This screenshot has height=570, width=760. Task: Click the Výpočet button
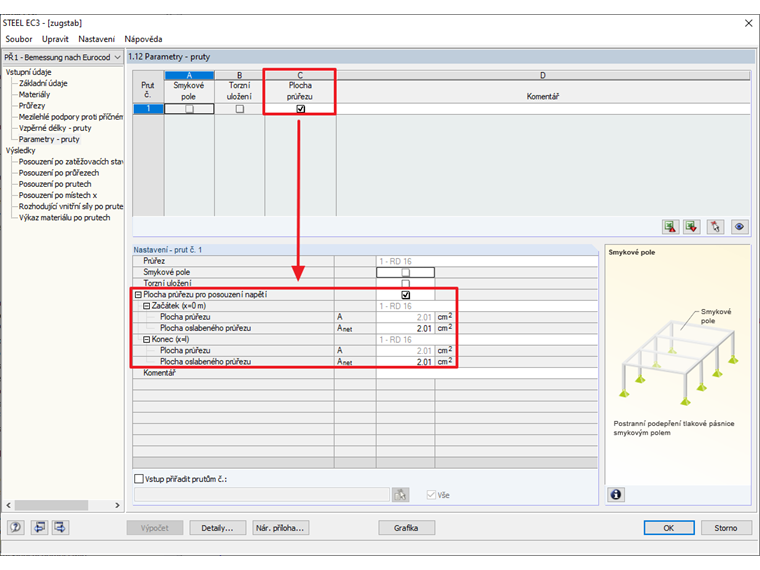[155, 528]
